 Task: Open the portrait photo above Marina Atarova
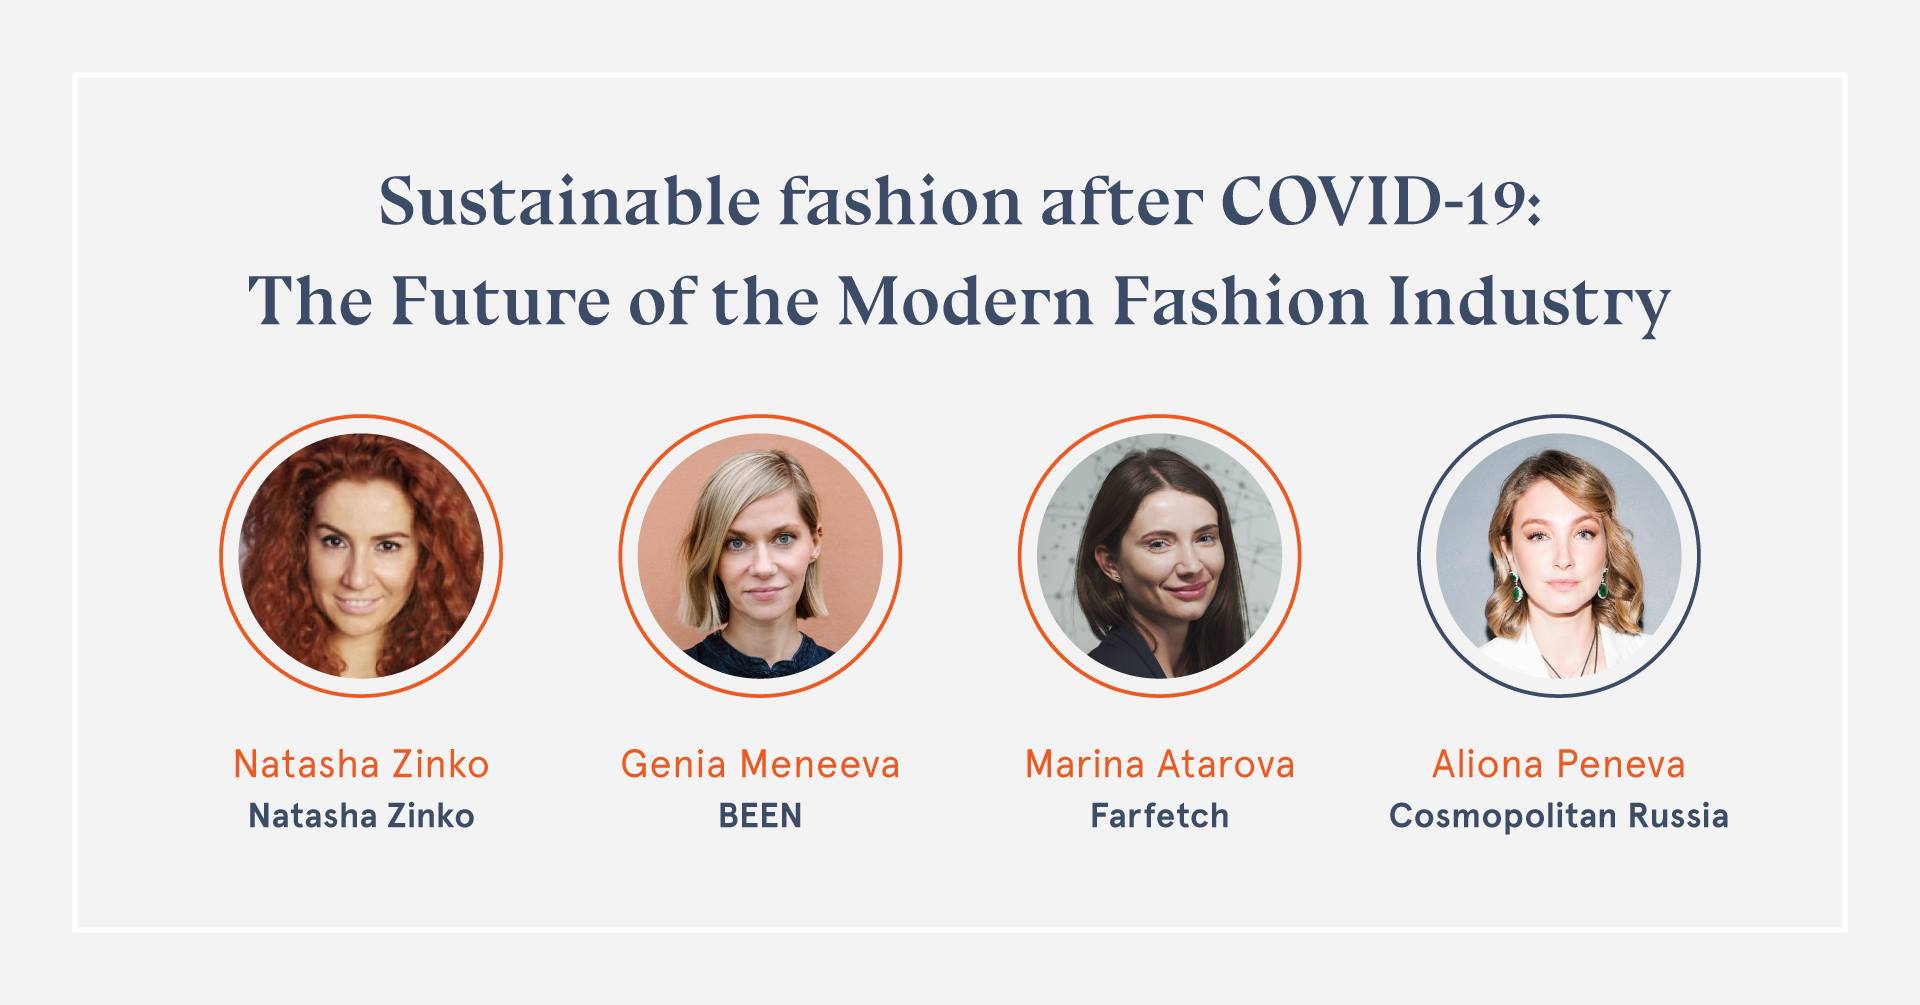1159,556
